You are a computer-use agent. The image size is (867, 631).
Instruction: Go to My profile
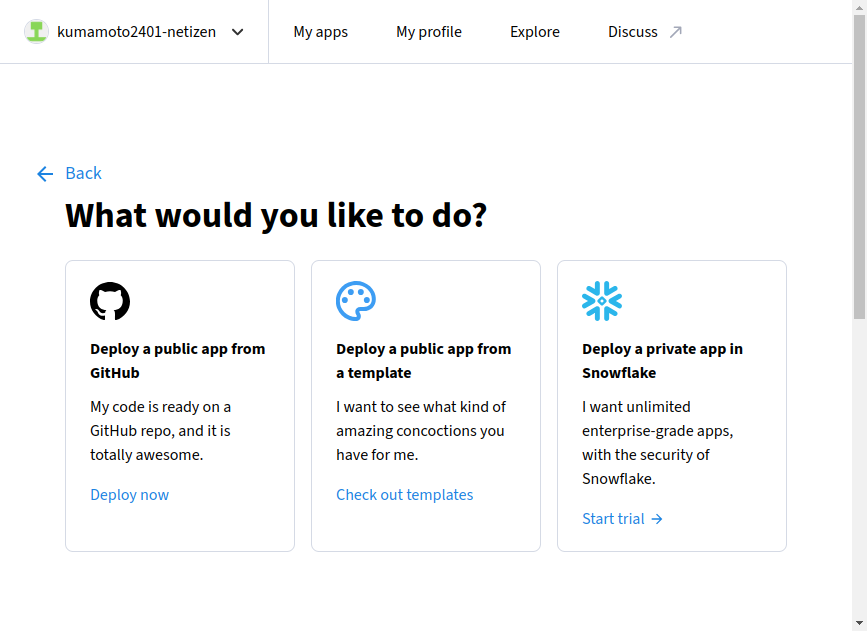coord(428,32)
